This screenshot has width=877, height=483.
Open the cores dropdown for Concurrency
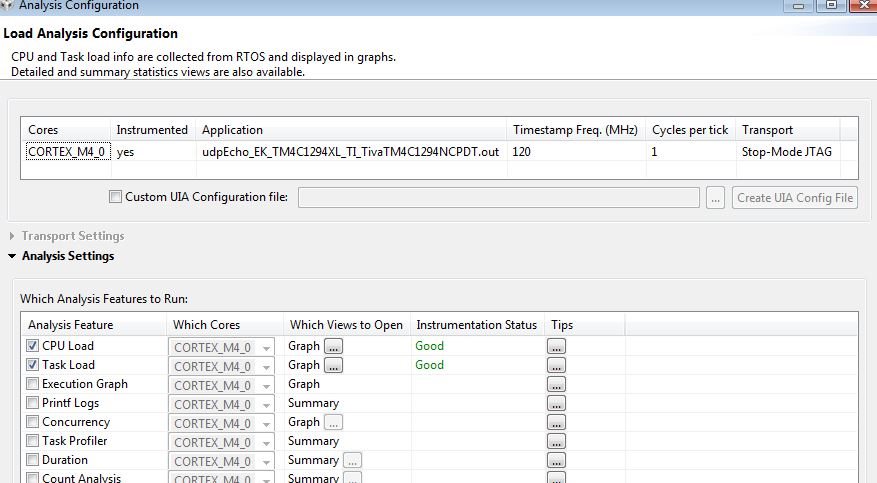(221, 423)
